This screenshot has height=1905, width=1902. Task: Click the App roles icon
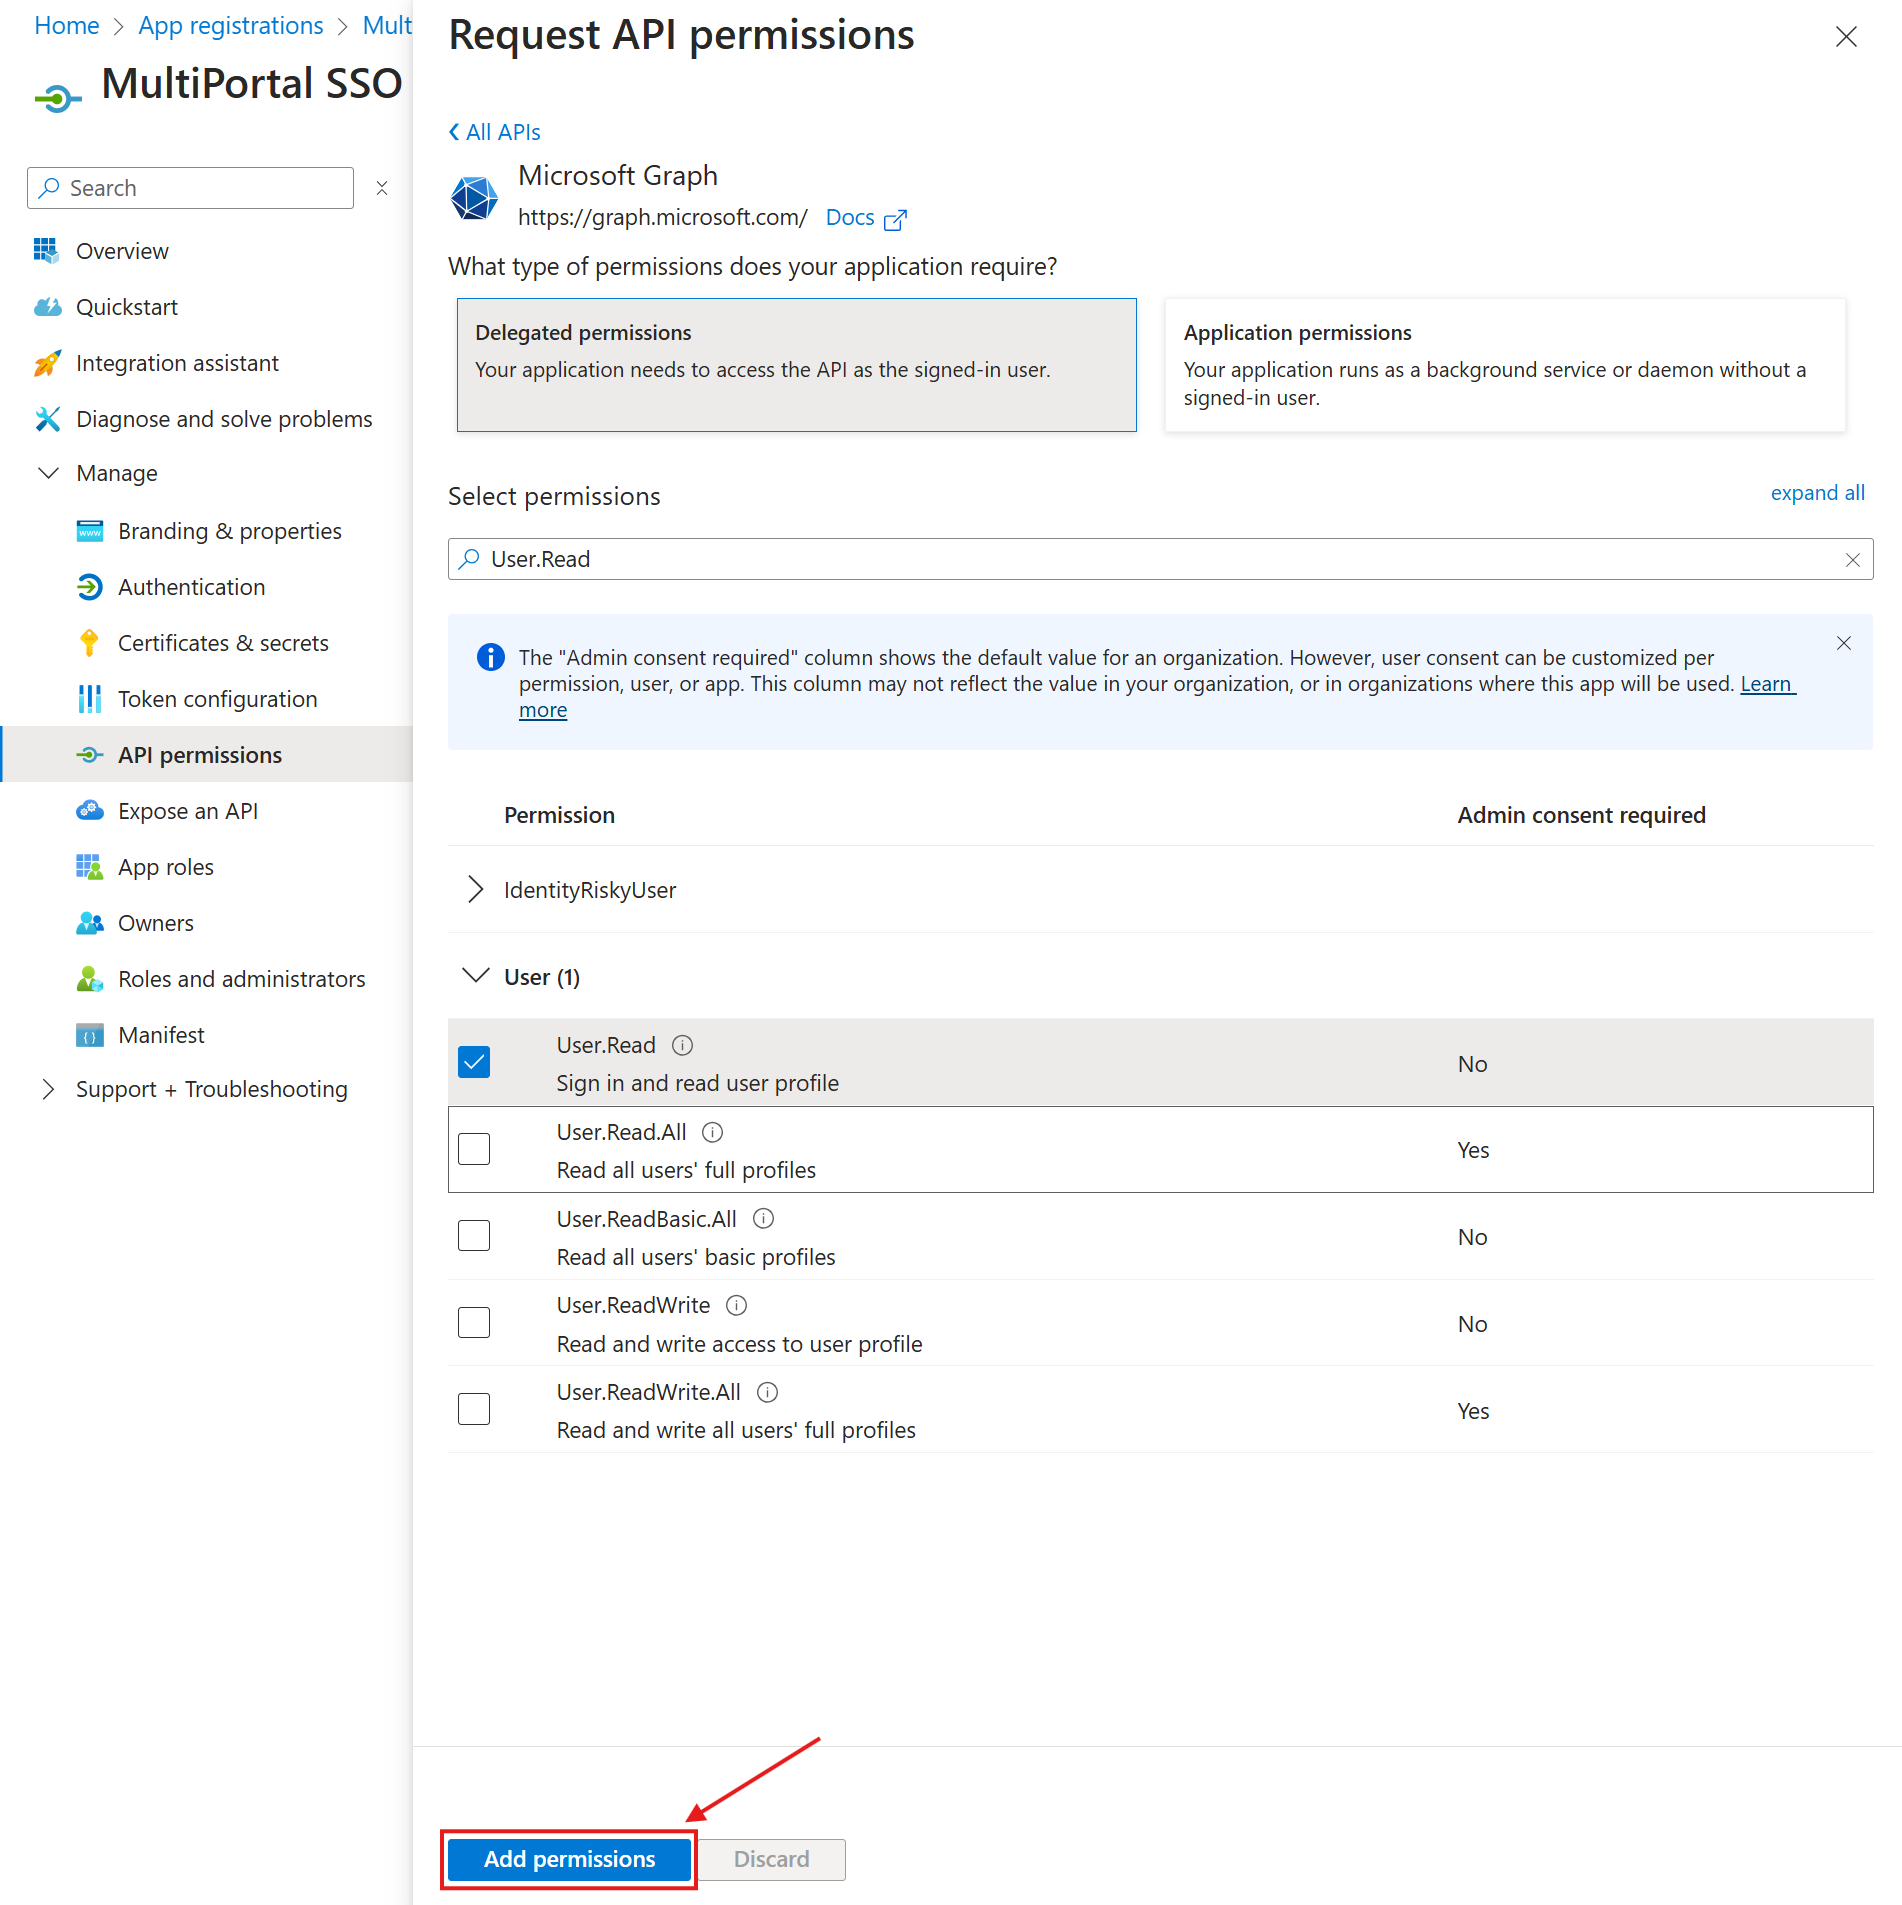90,867
